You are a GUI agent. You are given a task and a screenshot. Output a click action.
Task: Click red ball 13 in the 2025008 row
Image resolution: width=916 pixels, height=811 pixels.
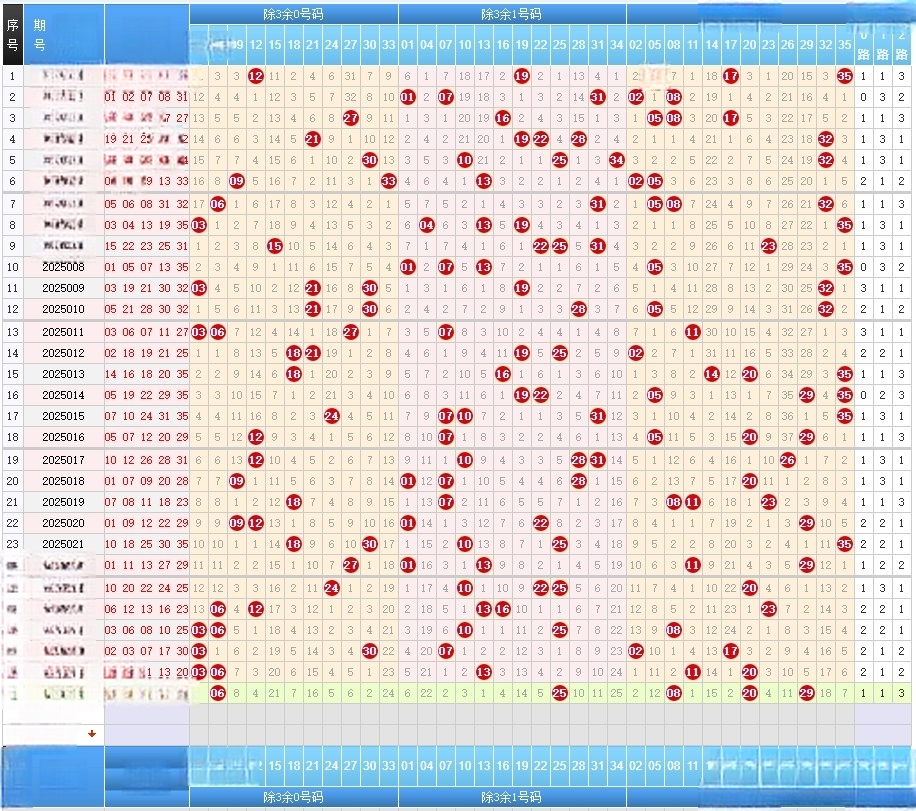[x=484, y=267]
